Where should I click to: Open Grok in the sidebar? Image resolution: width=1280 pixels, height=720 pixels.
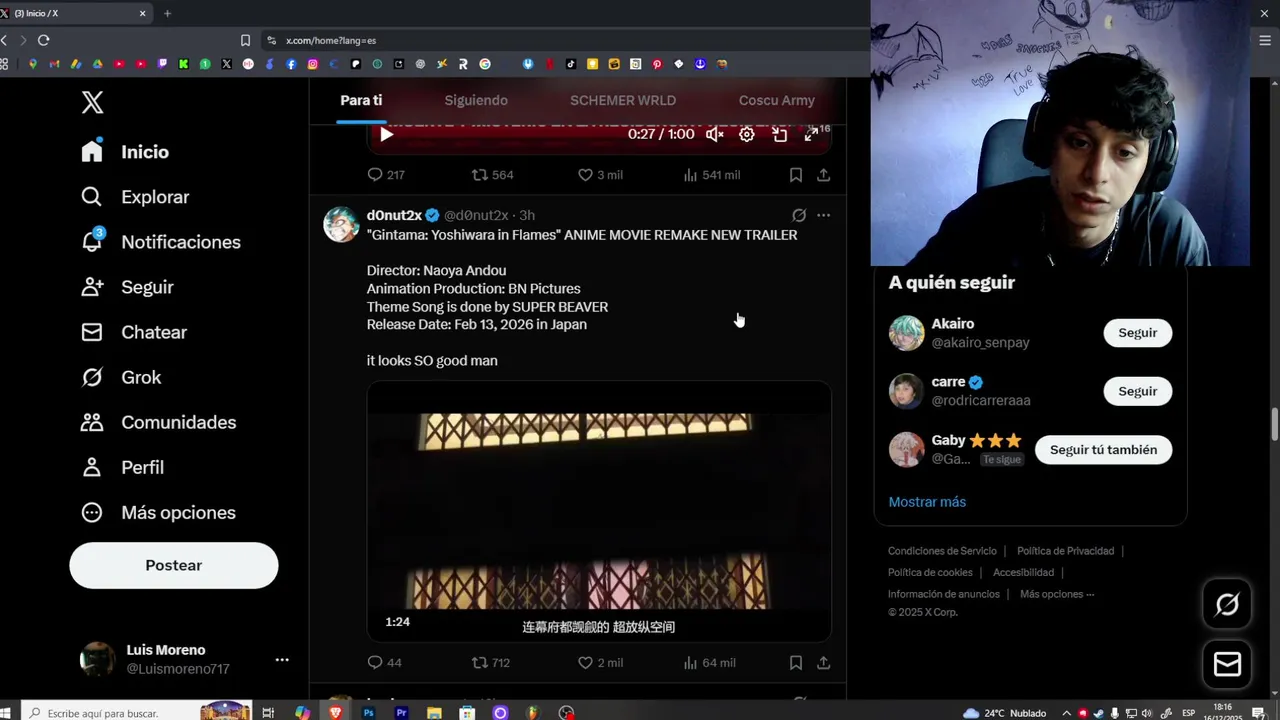pos(121,377)
